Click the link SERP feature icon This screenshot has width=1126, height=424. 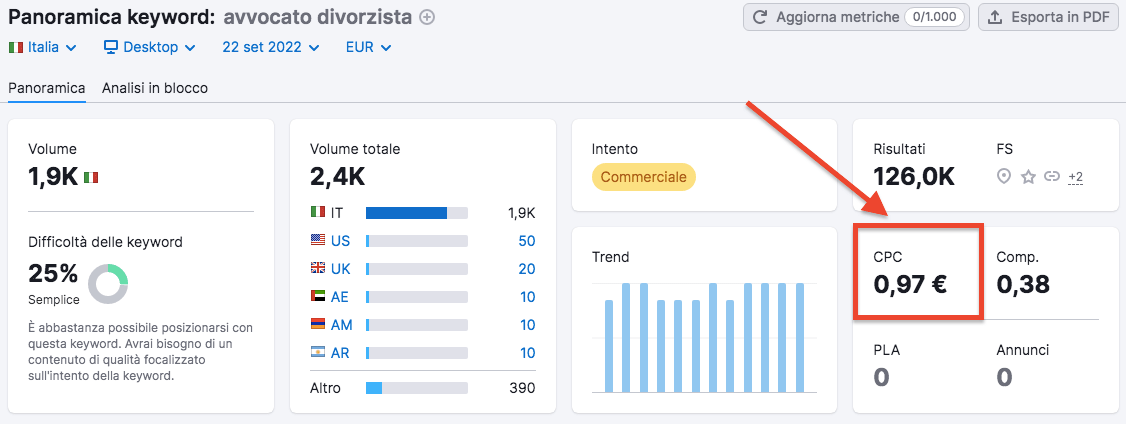(x=1051, y=177)
